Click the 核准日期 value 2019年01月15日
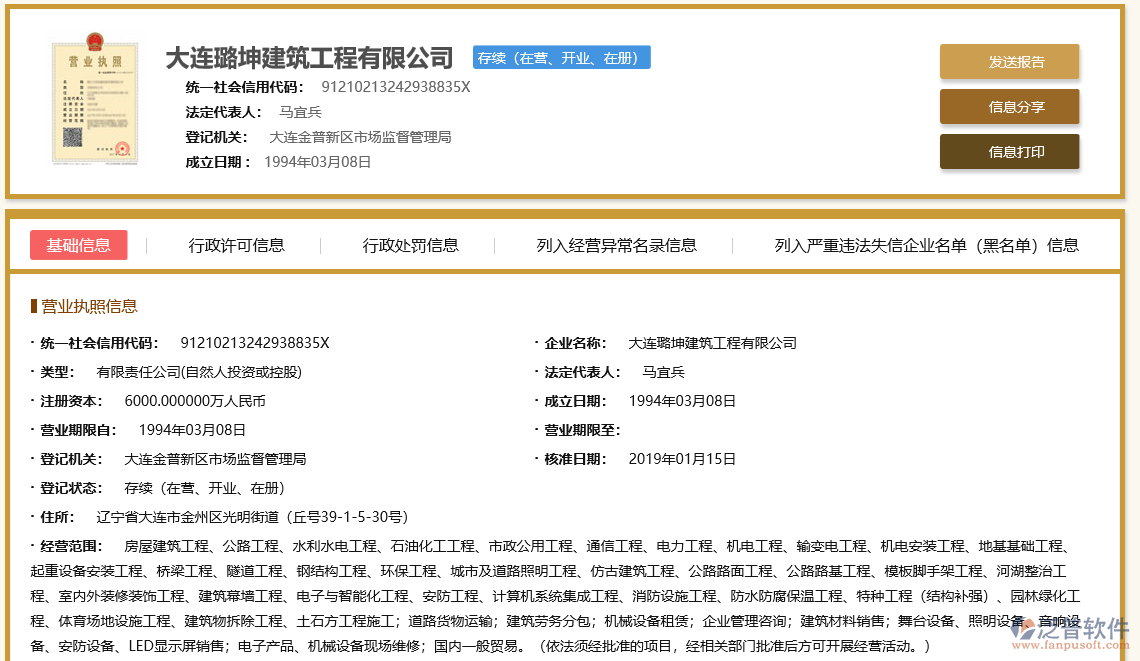The image size is (1140, 661). pyautogui.click(x=681, y=459)
